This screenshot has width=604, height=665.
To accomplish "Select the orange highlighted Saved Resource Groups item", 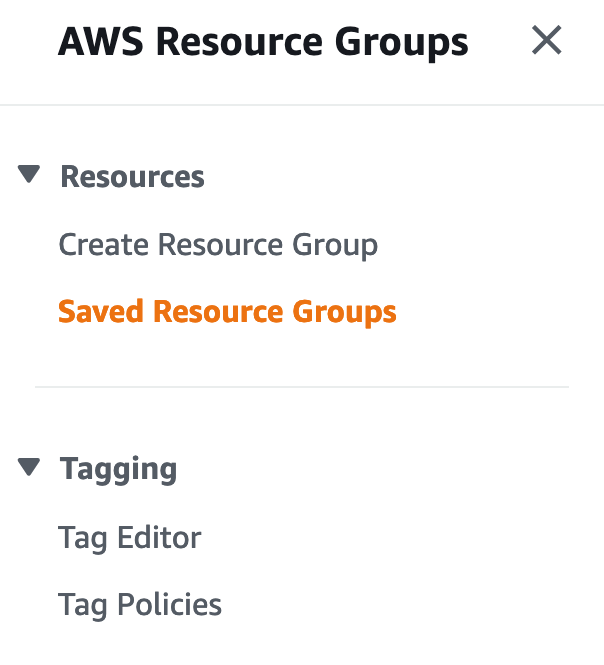I will [x=227, y=312].
